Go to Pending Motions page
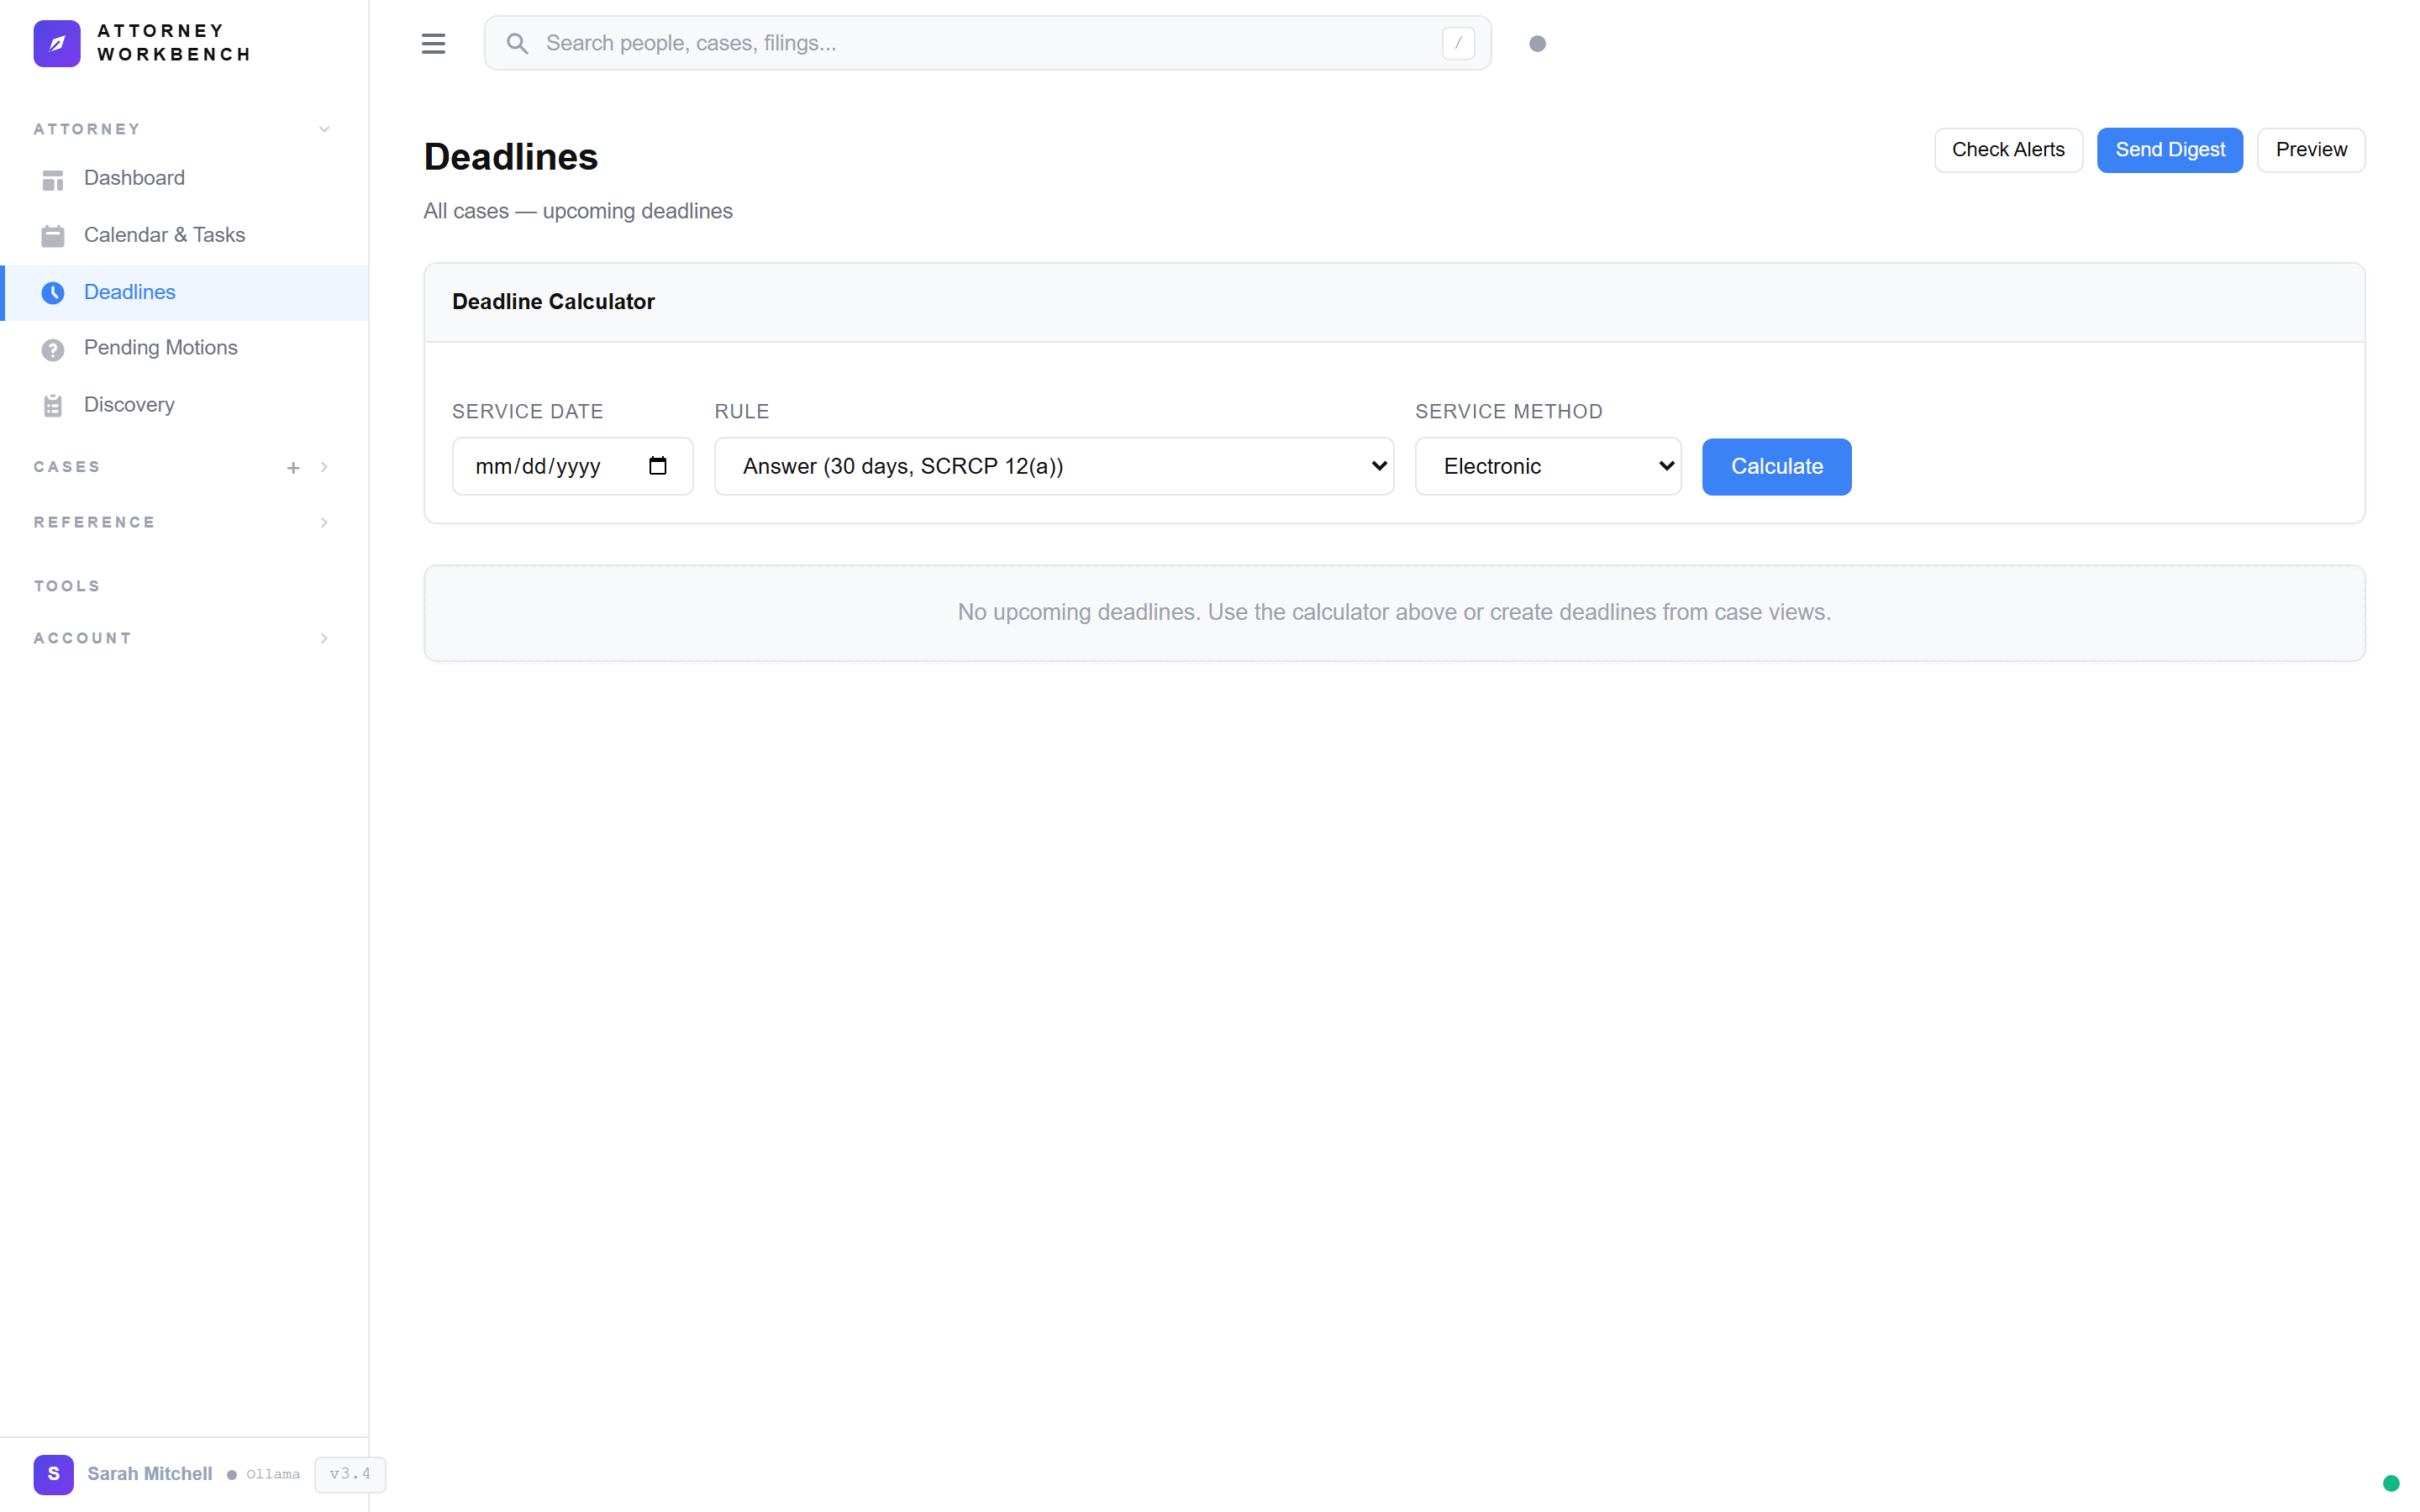 point(161,347)
